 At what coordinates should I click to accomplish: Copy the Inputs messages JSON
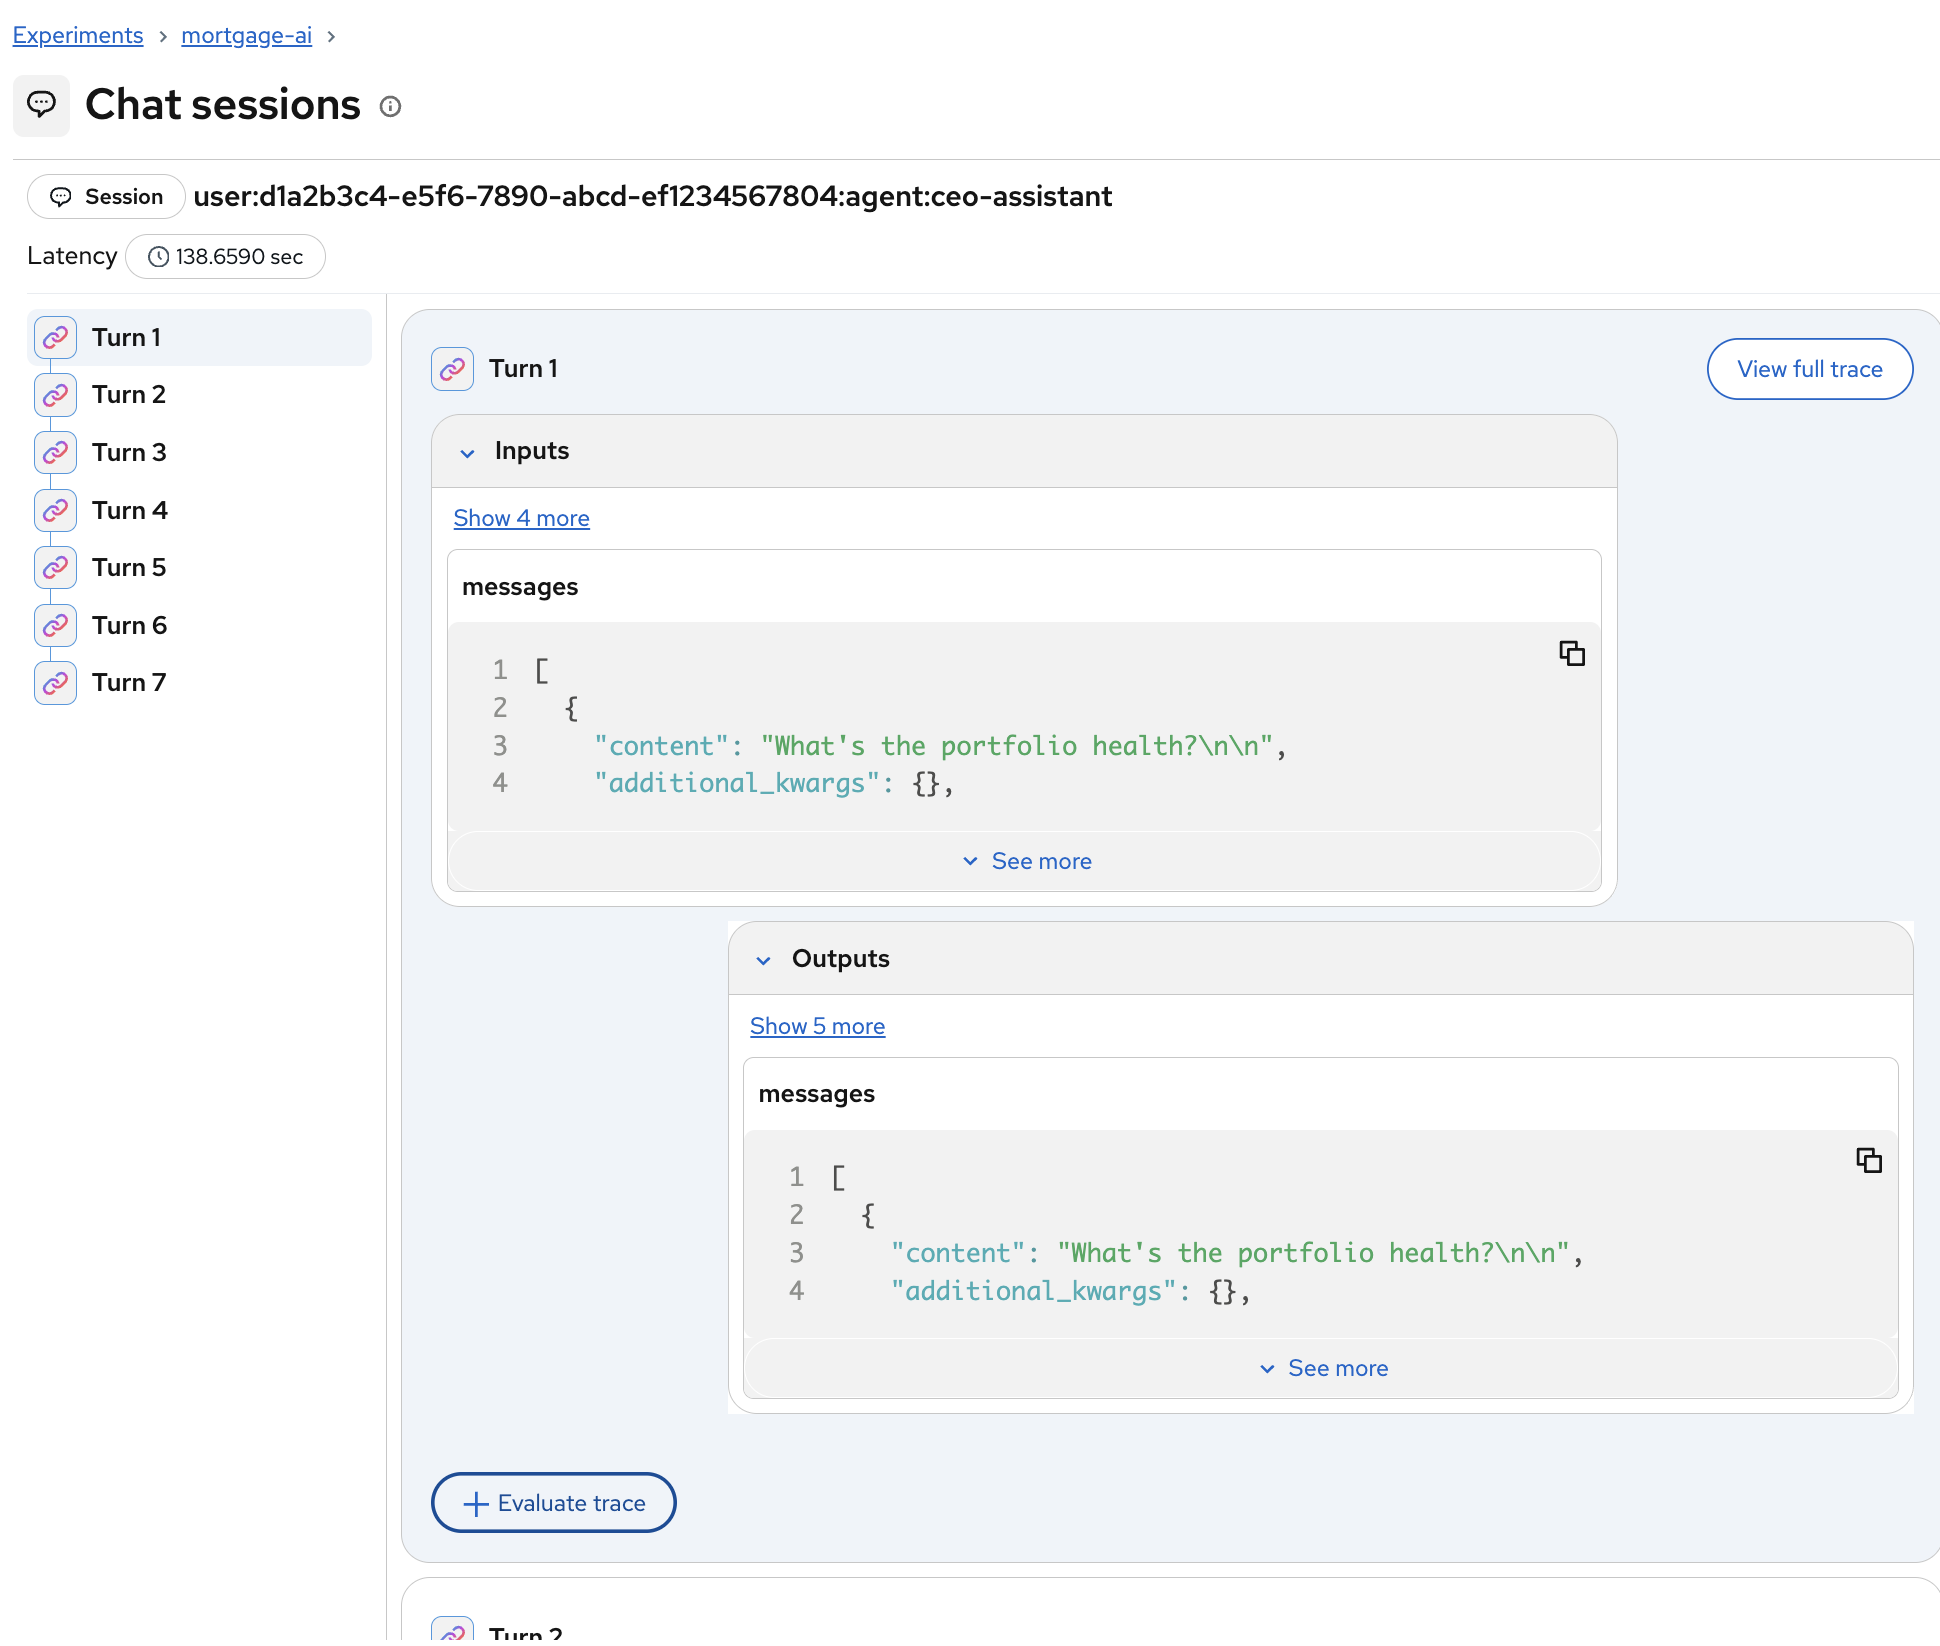tap(1572, 654)
